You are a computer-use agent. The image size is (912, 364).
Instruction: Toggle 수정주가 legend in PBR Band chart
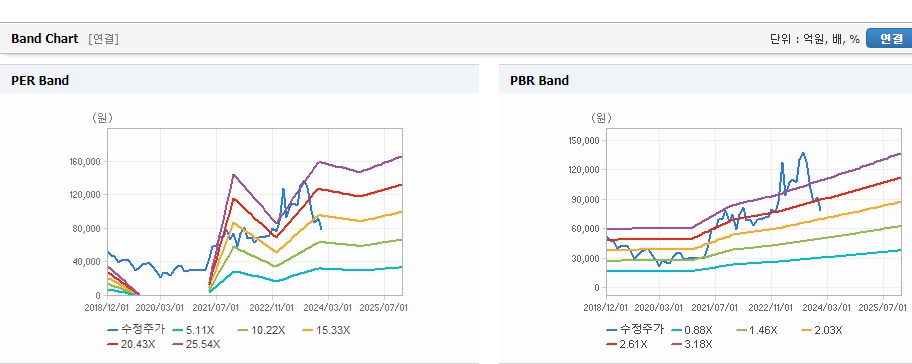tap(635, 330)
